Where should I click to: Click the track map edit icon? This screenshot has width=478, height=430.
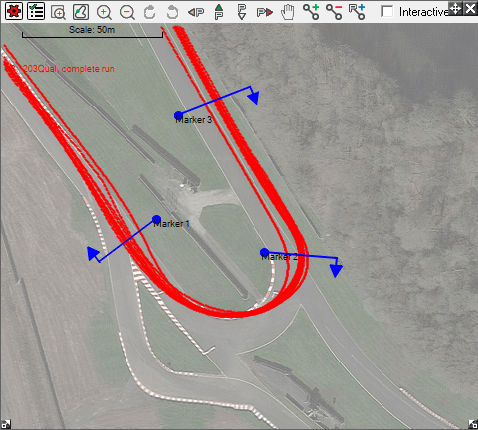pos(81,12)
